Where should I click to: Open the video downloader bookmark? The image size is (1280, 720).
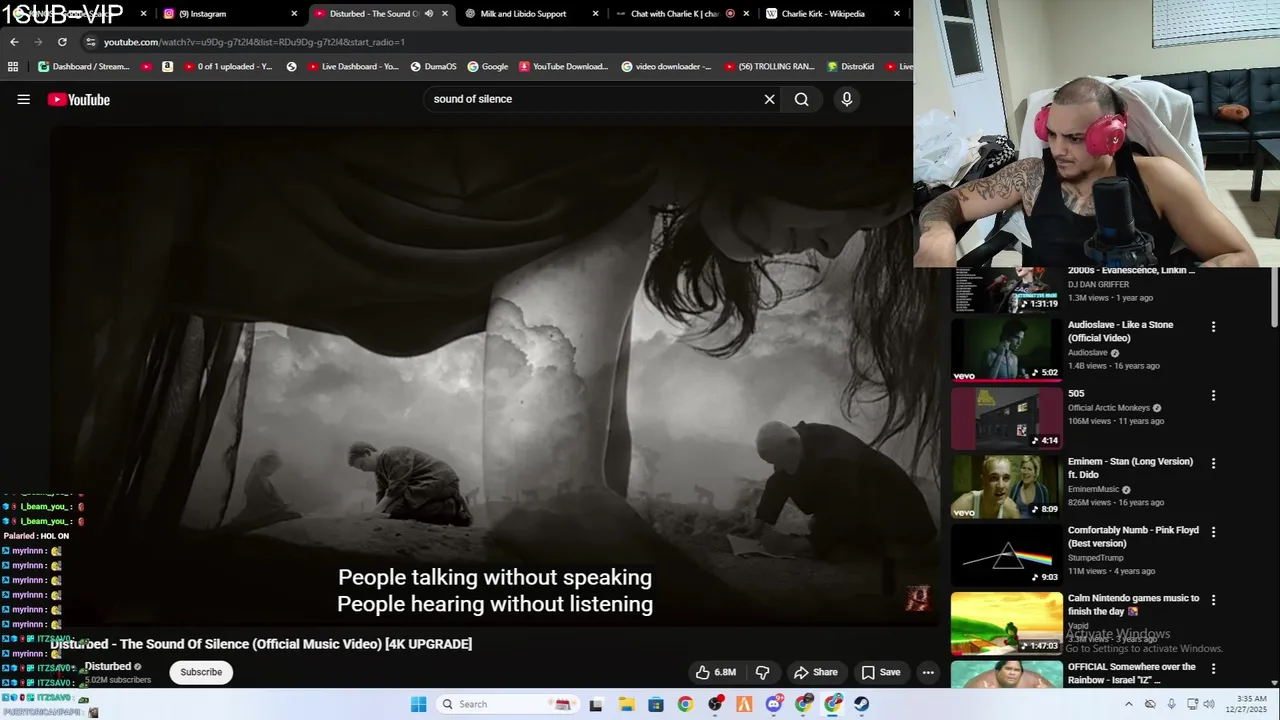pyautogui.click(x=666, y=67)
